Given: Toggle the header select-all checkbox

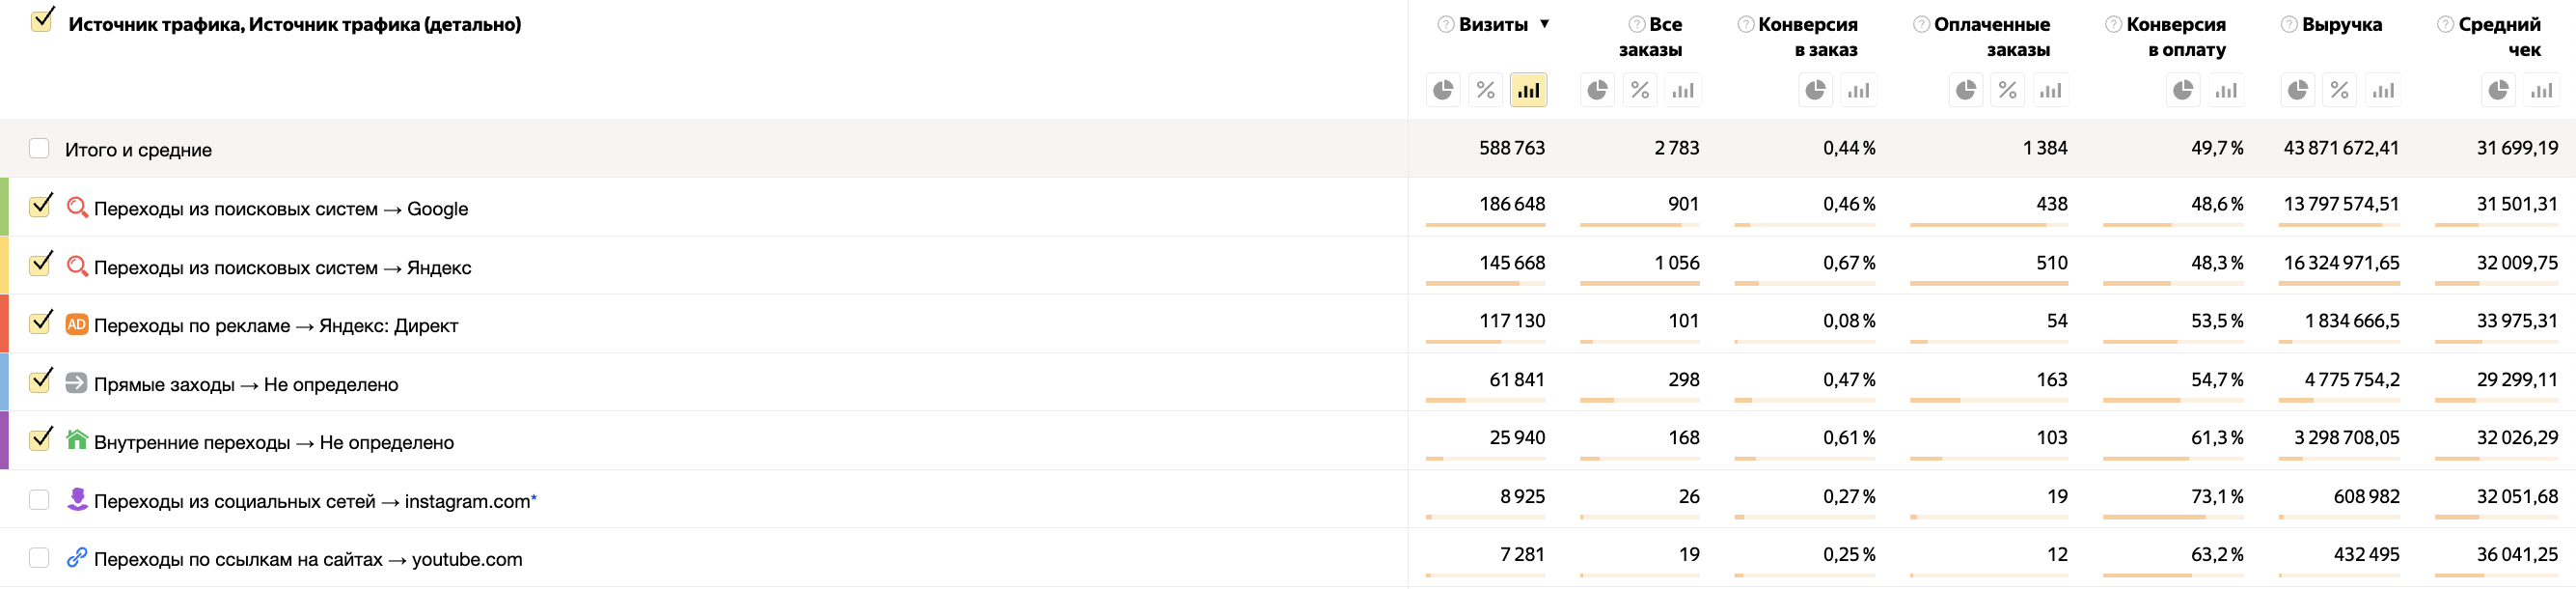Looking at the screenshot, I should 41,22.
